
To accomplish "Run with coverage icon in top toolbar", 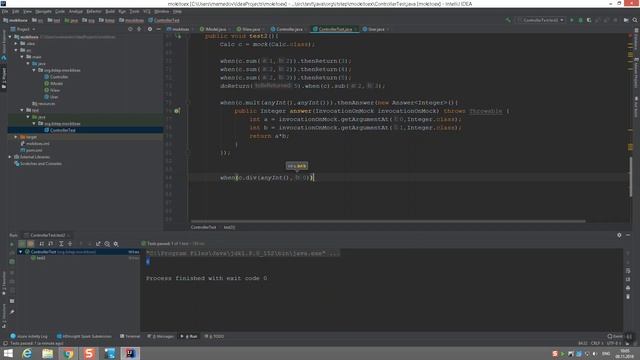I will pos(589,20).
